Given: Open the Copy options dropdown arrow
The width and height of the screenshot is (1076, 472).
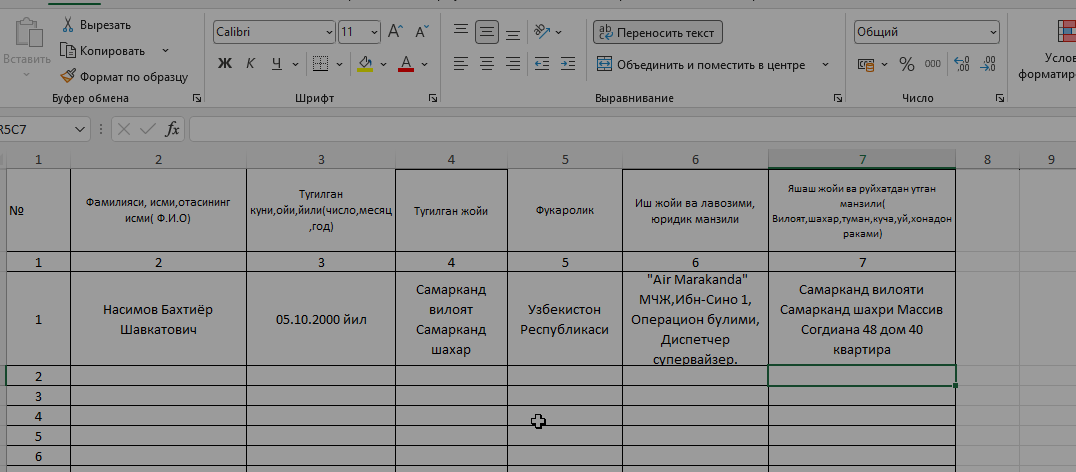Looking at the screenshot, I should 165,50.
